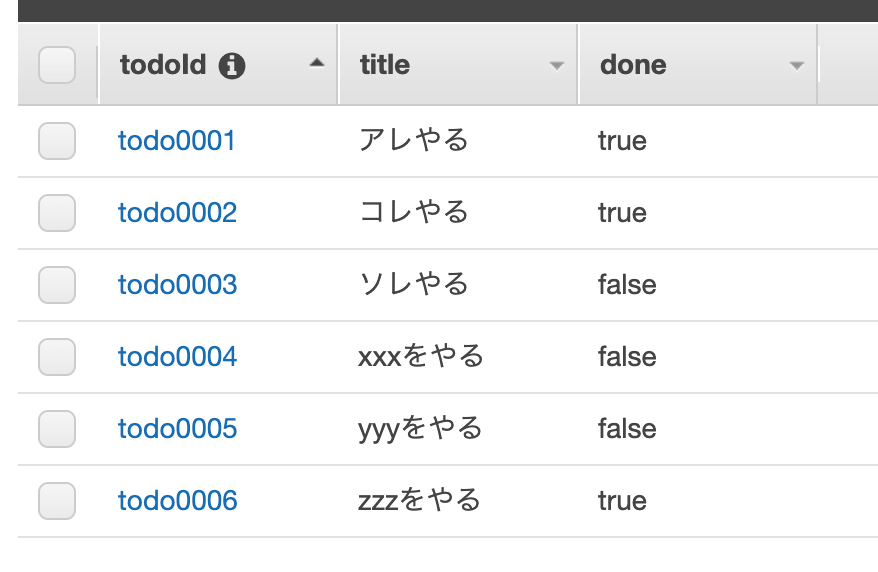Click the todo0006 link
Image resolution: width=878 pixels, height=572 pixels.
[x=178, y=500]
